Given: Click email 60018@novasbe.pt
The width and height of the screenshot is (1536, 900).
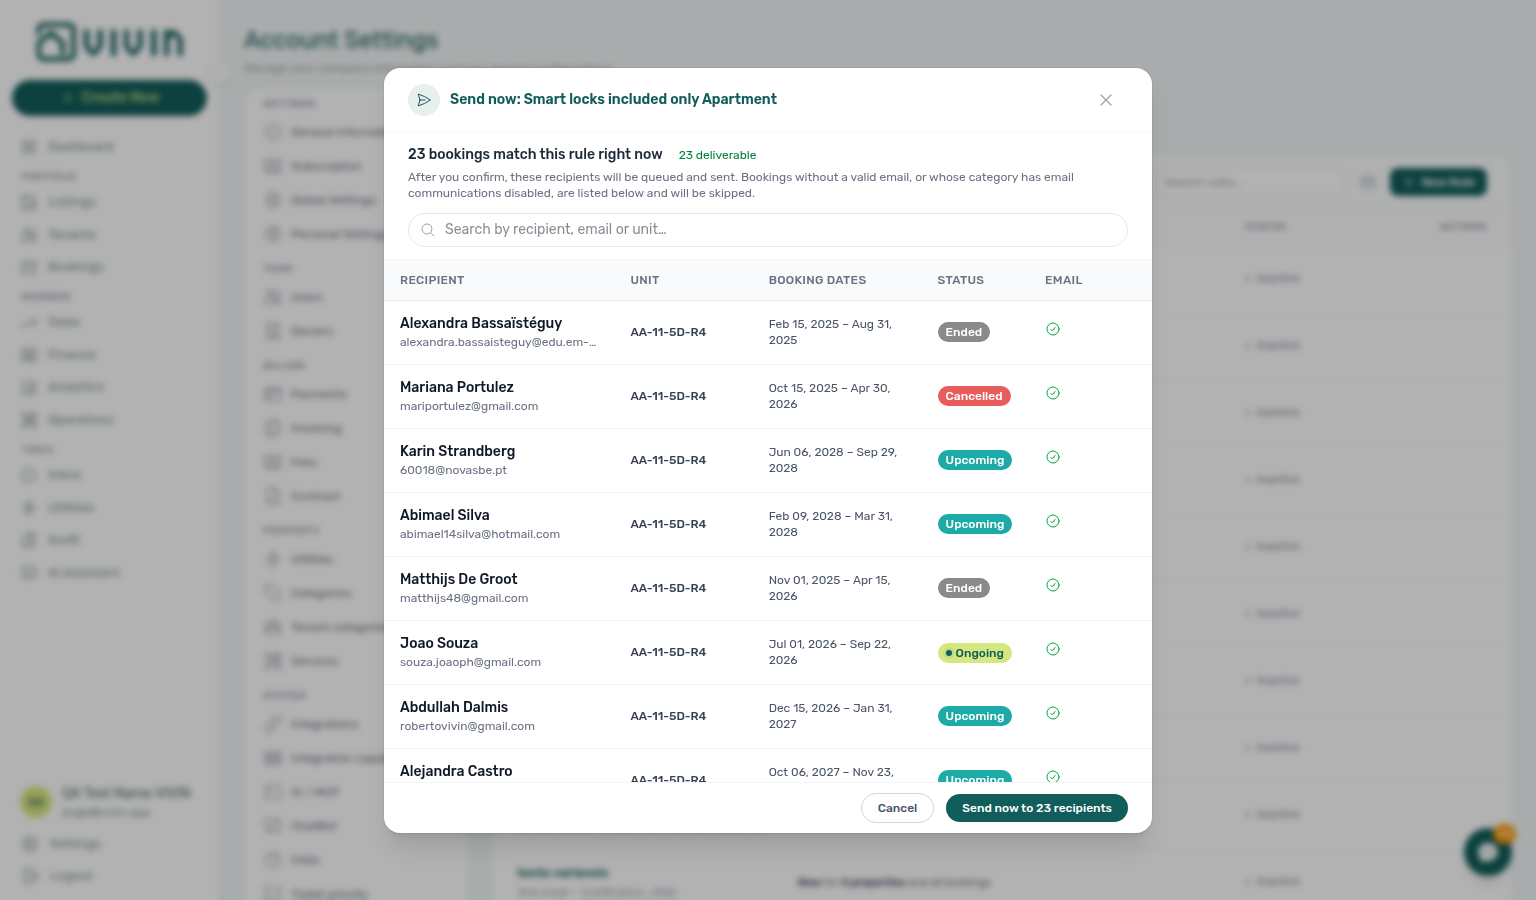Looking at the screenshot, I should (454, 470).
